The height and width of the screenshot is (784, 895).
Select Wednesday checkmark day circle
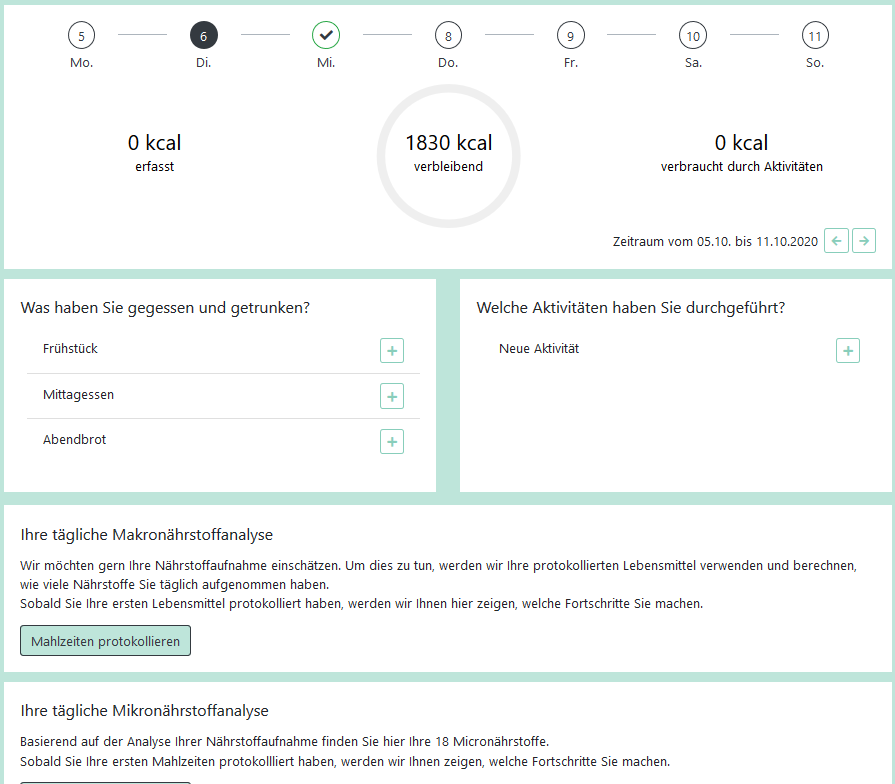click(326, 35)
